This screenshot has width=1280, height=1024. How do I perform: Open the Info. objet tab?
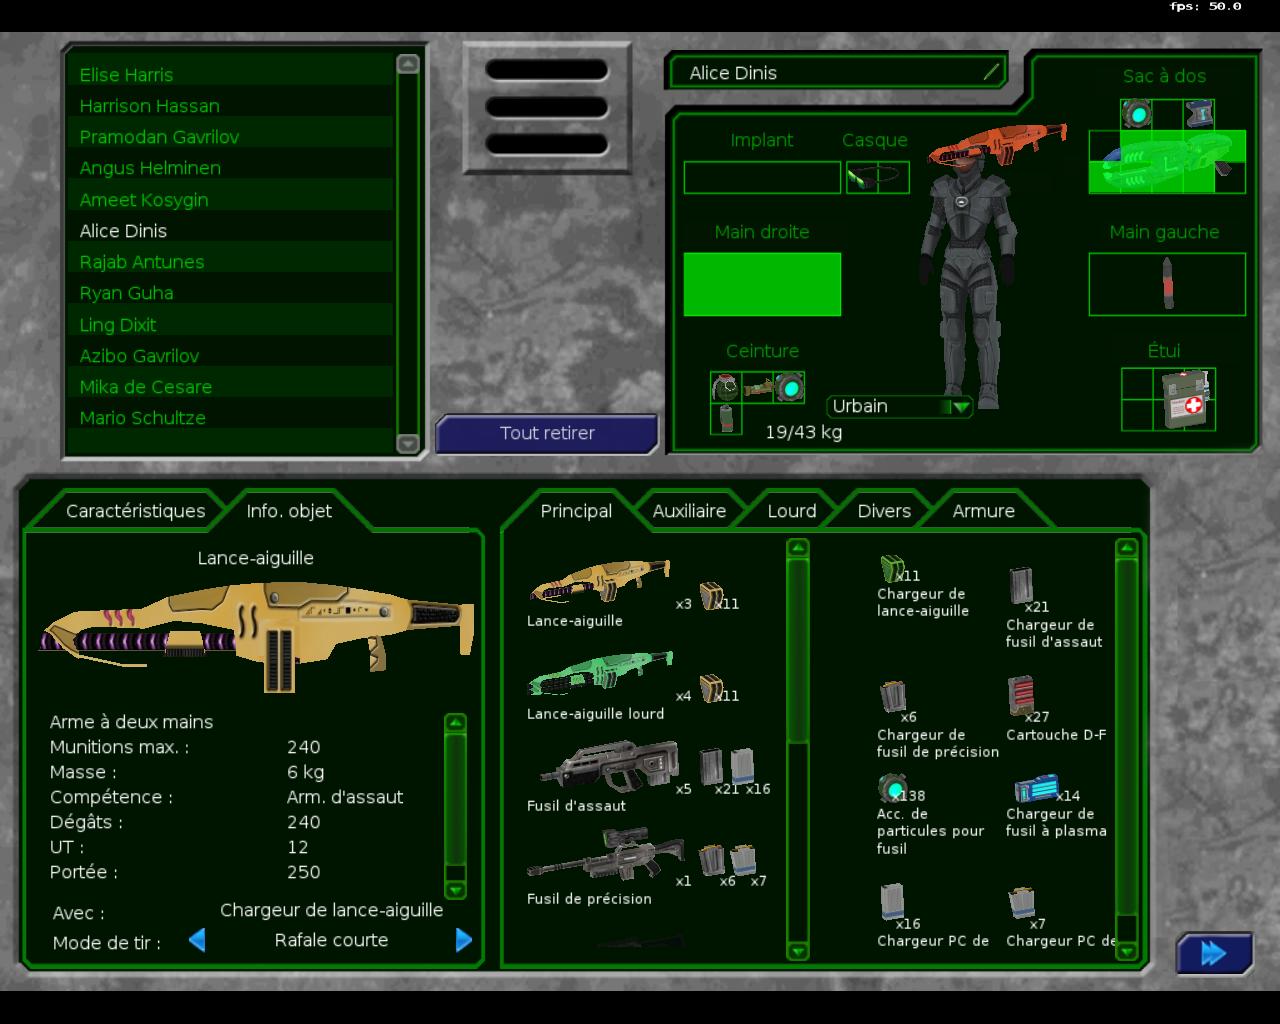click(289, 511)
